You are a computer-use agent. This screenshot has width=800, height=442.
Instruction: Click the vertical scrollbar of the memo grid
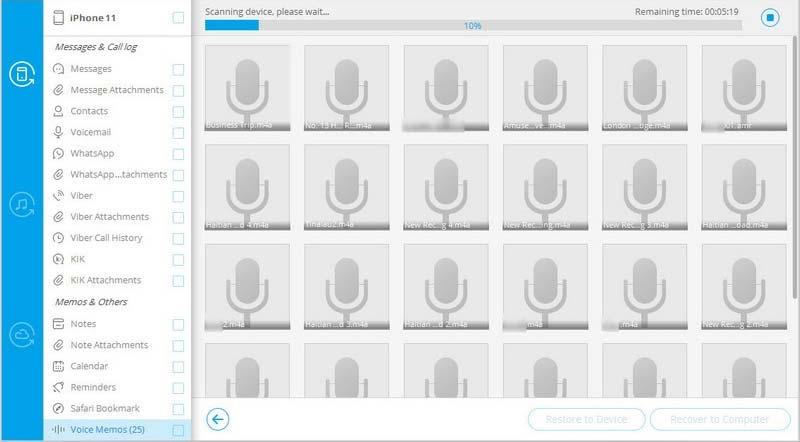[x=795, y=168]
